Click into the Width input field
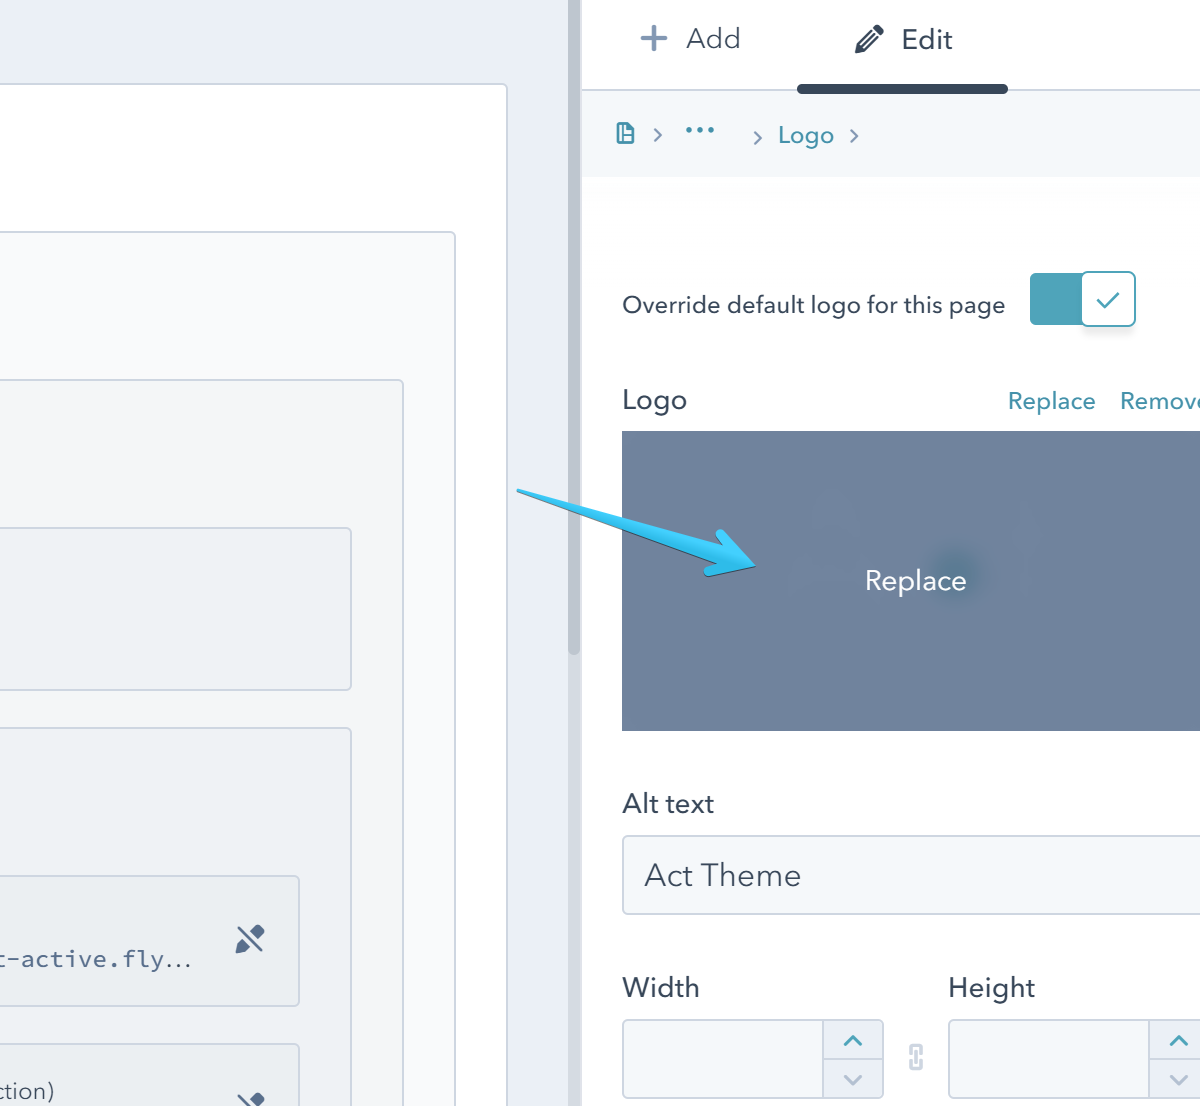The width and height of the screenshot is (1200, 1106). tap(723, 1059)
